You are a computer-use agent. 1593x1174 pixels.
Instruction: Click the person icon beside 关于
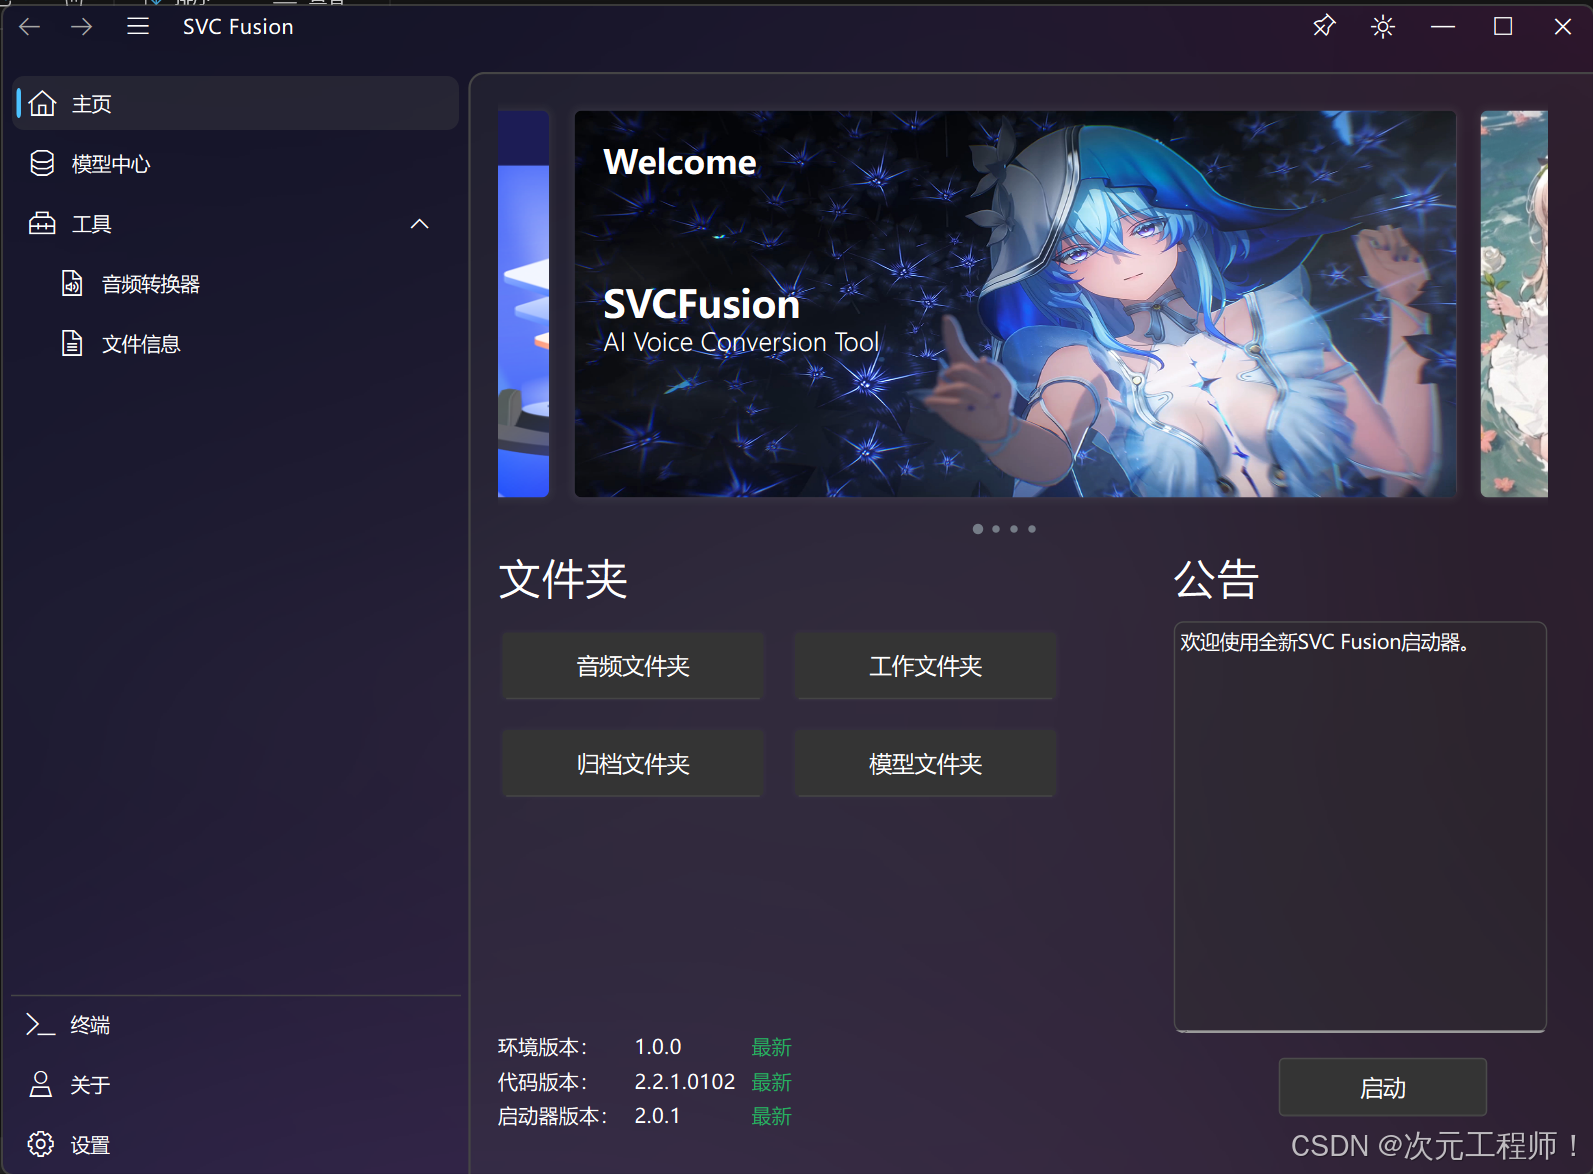(40, 1084)
